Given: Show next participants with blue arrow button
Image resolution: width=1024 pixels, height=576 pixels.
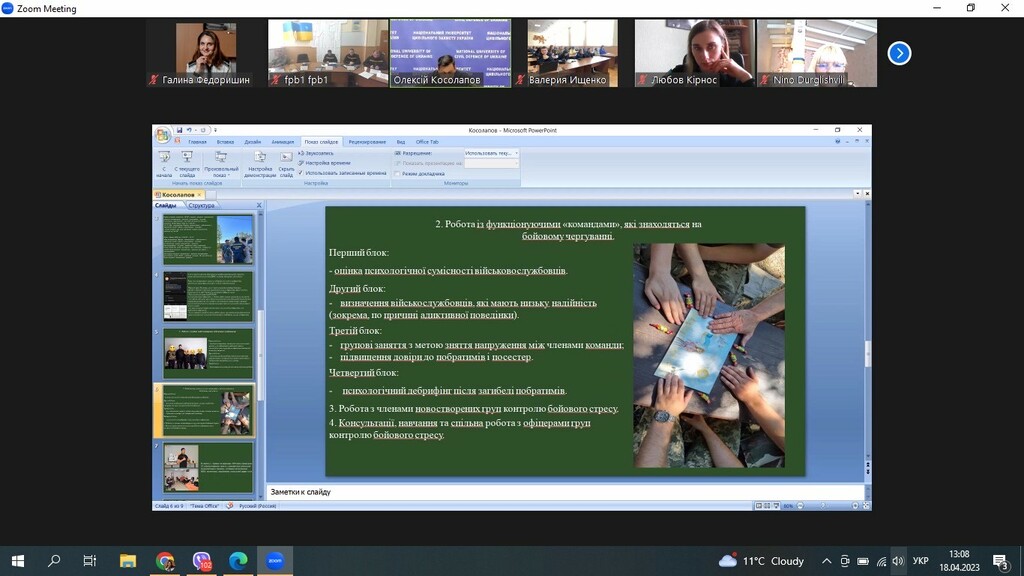Looking at the screenshot, I should pos(899,53).
